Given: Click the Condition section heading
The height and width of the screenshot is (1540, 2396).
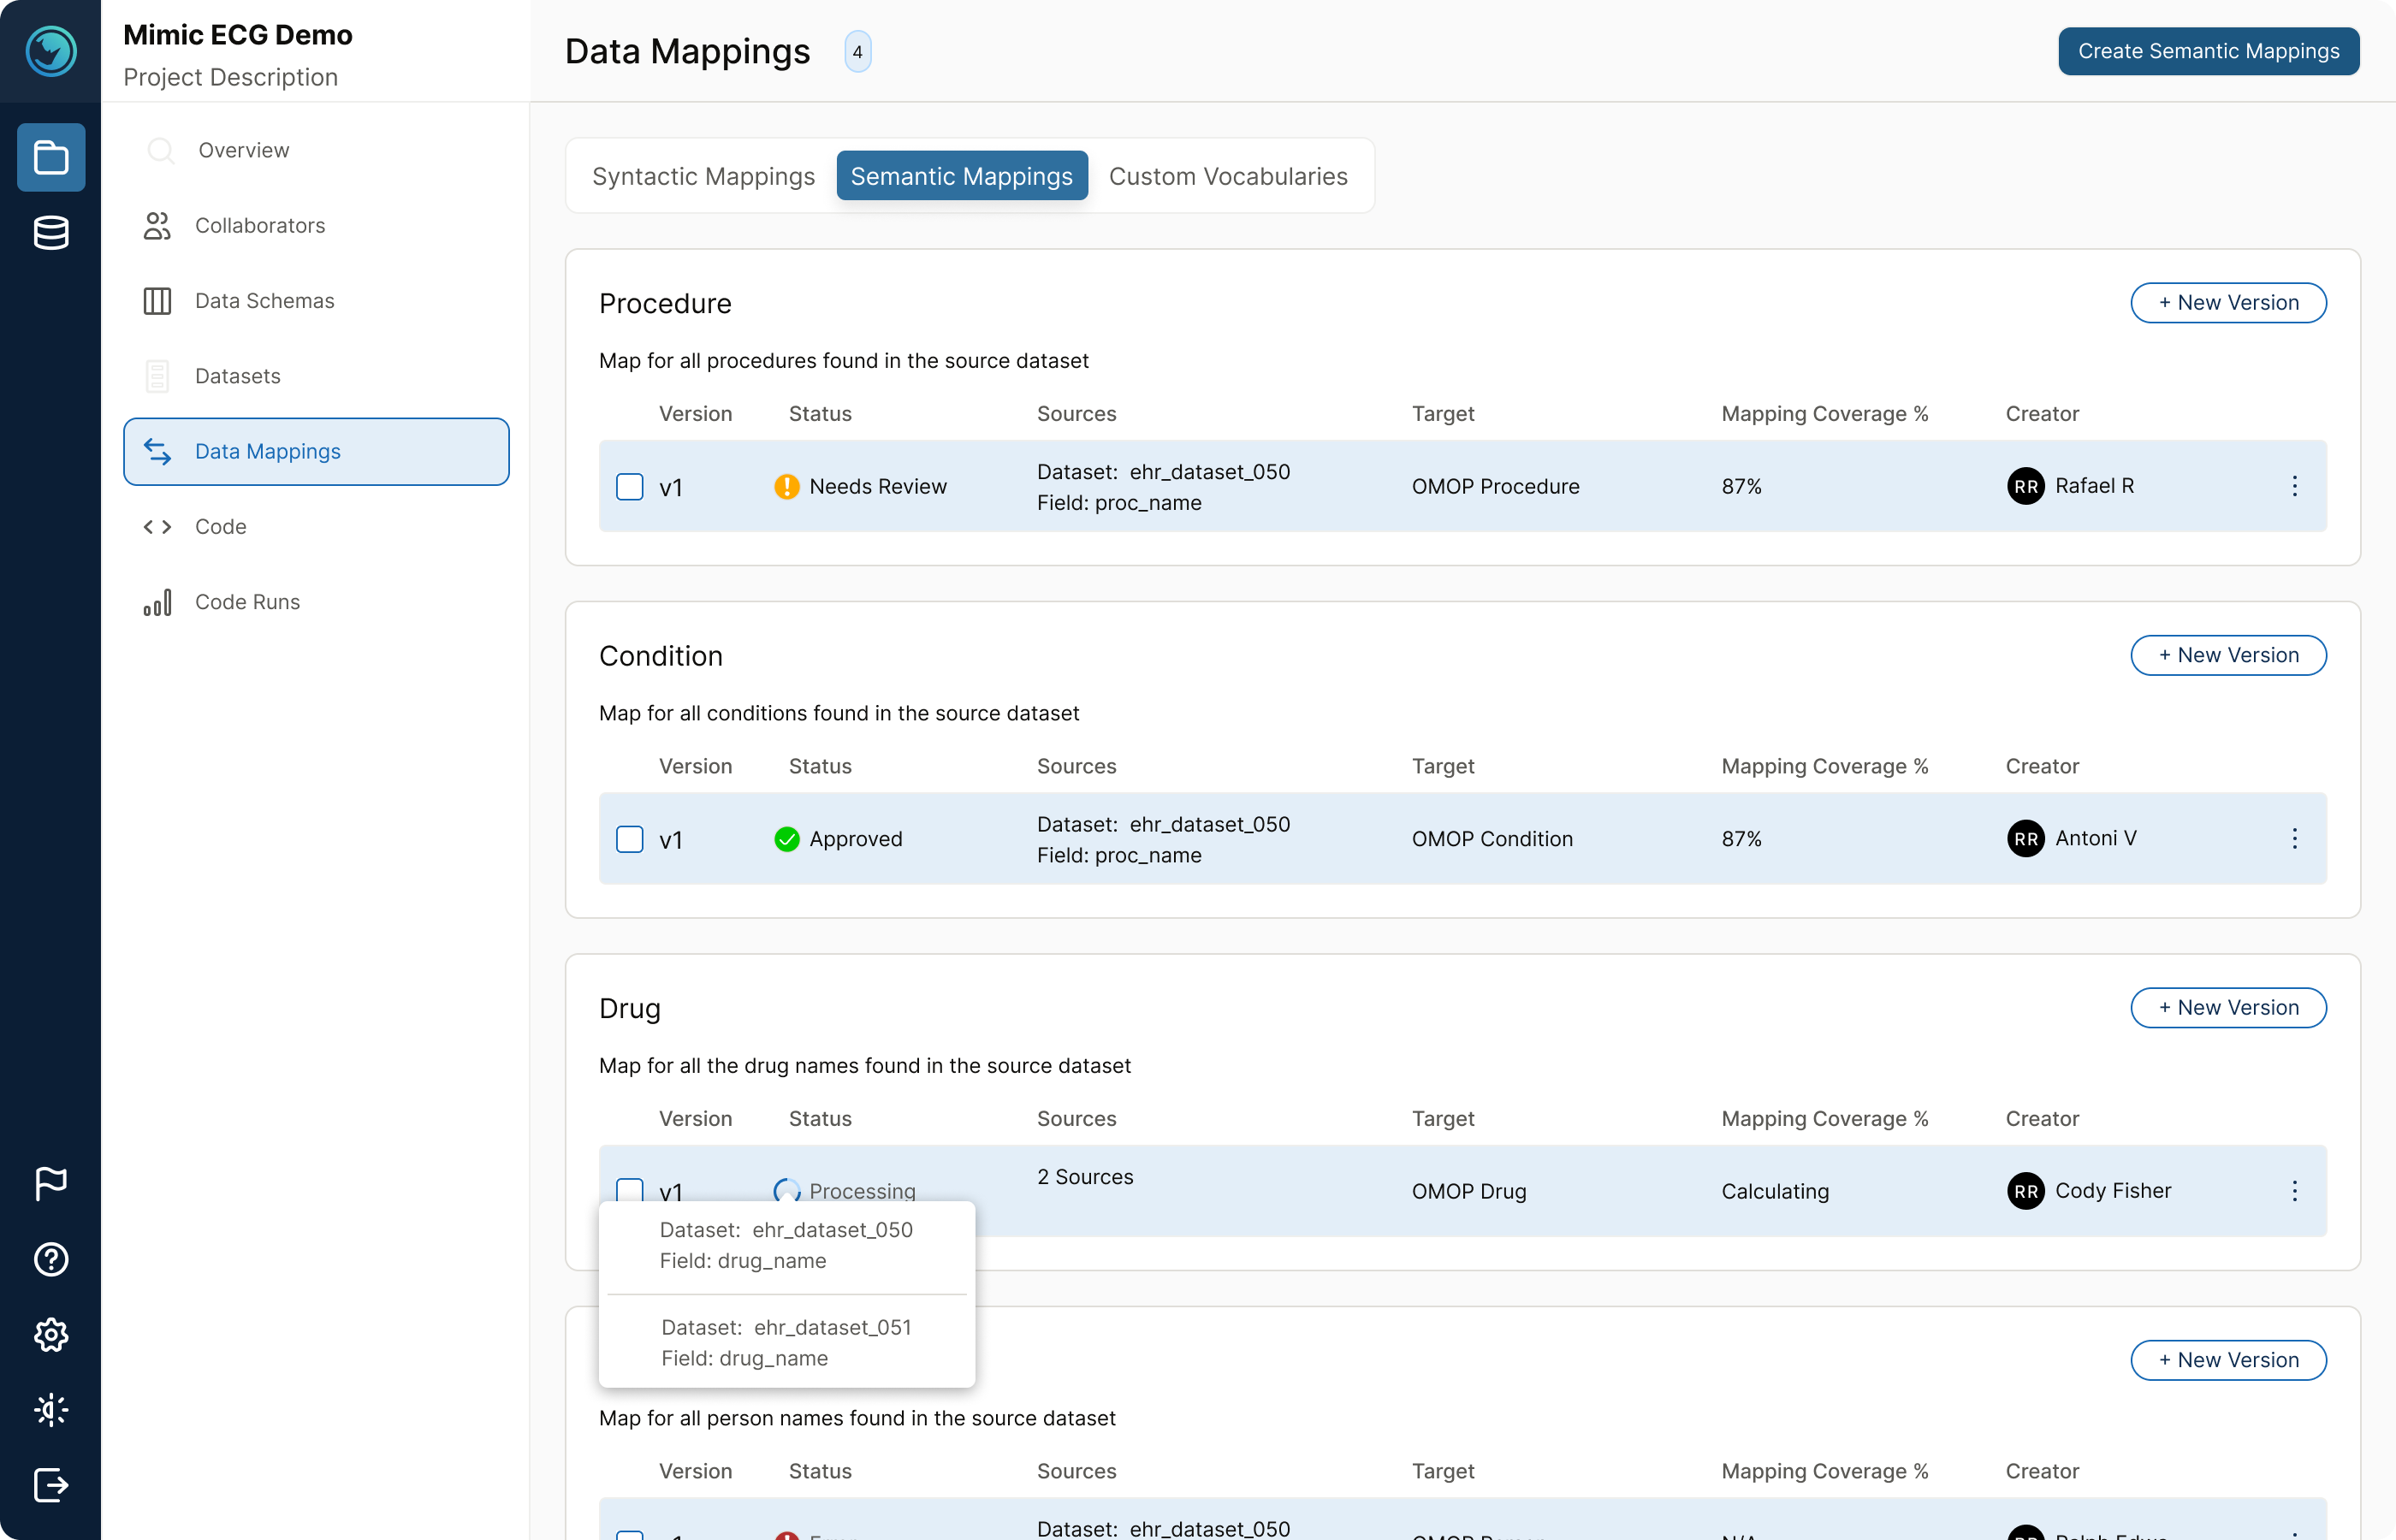Looking at the screenshot, I should click(x=660, y=656).
